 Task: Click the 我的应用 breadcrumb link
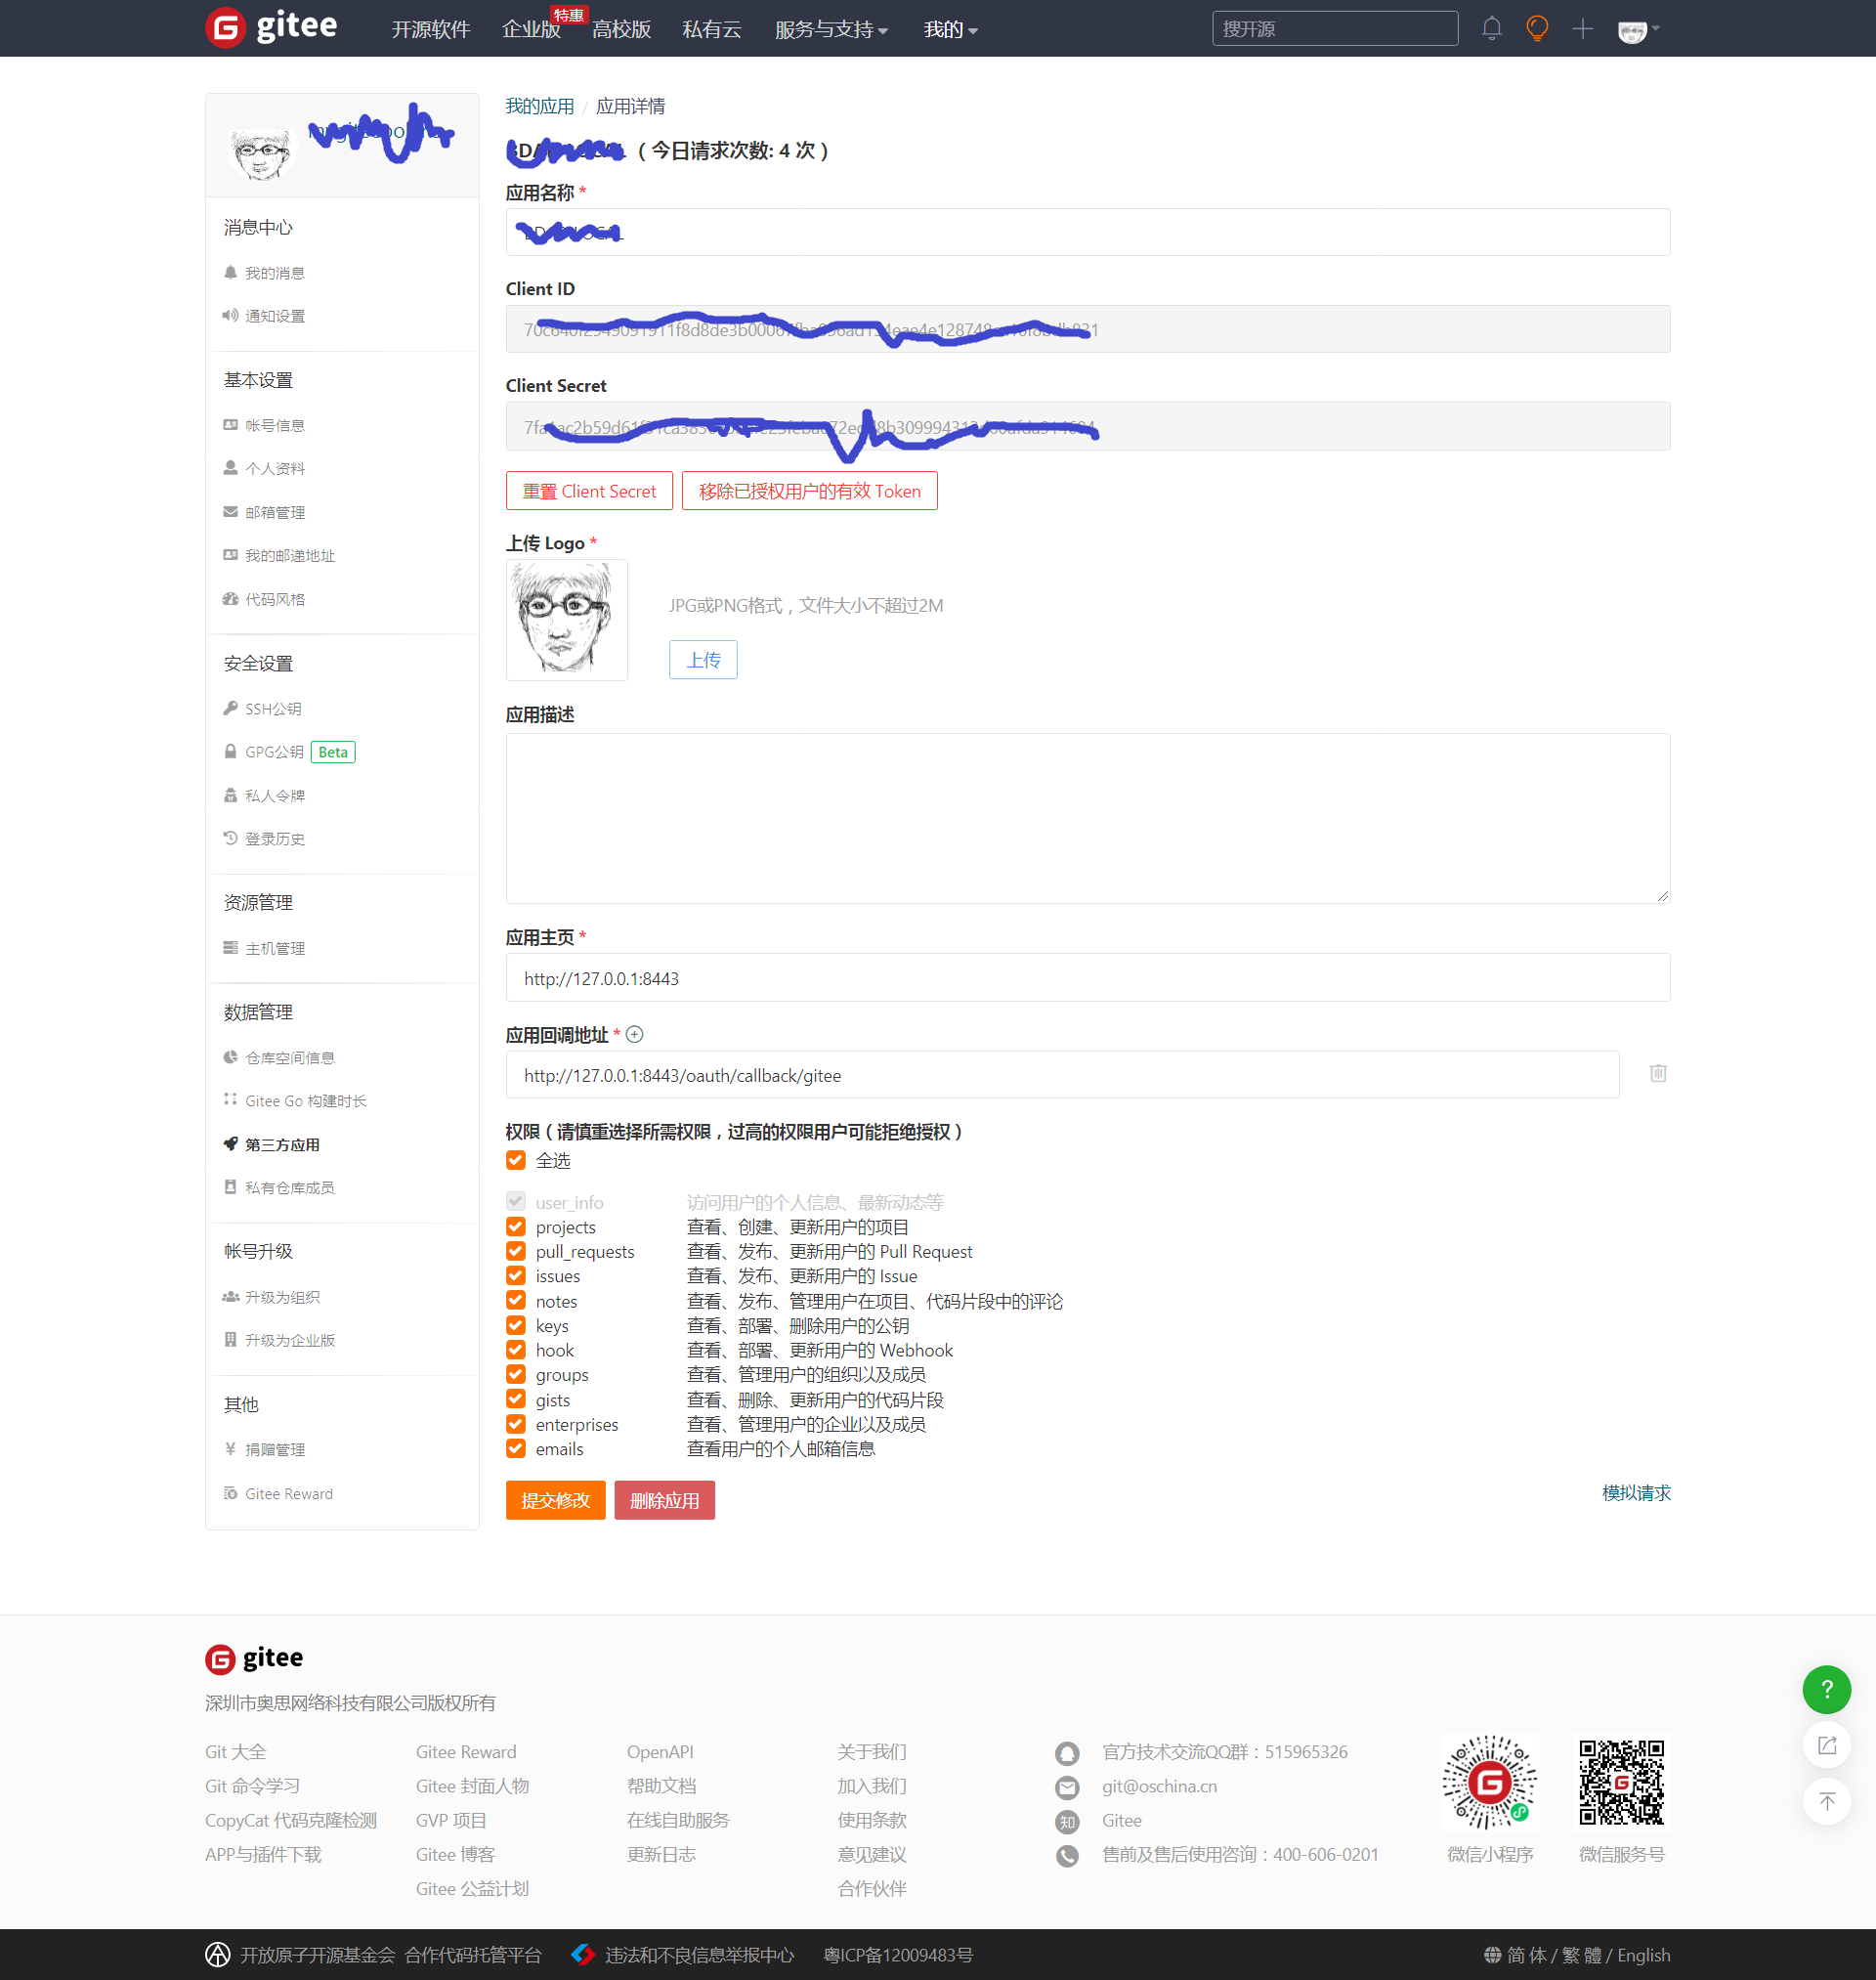tap(539, 106)
